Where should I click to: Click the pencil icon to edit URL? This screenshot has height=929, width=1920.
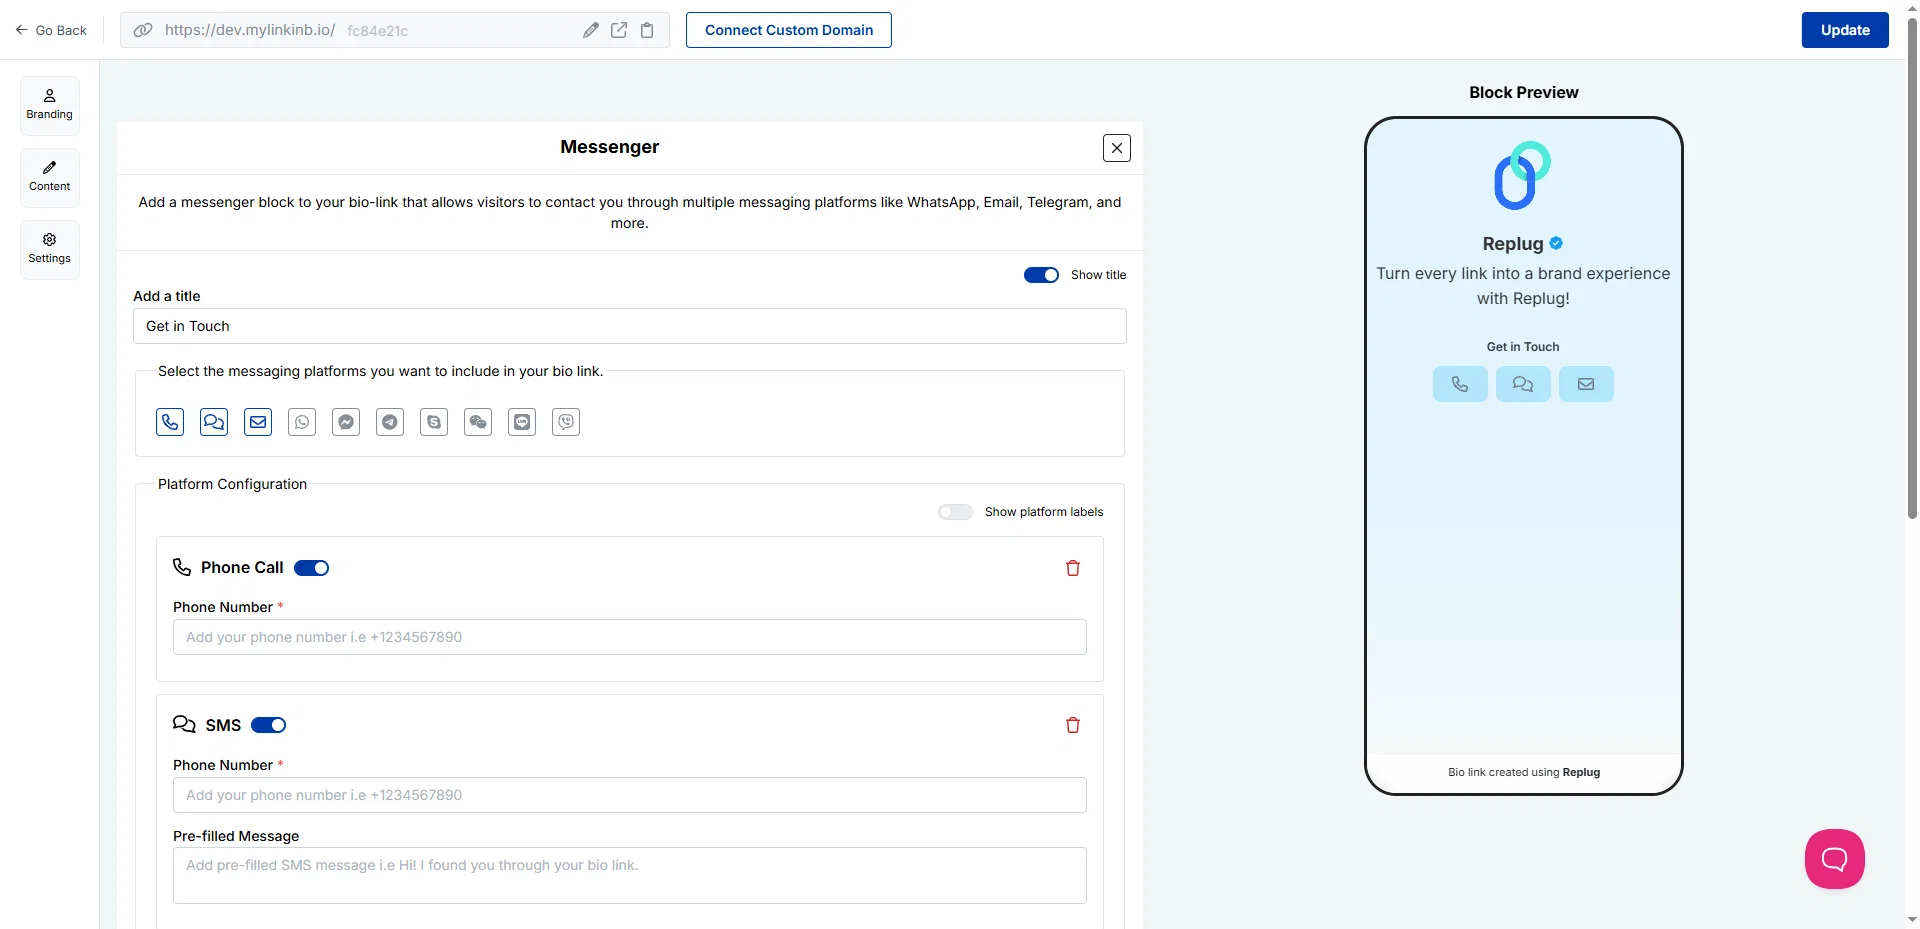pos(591,30)
